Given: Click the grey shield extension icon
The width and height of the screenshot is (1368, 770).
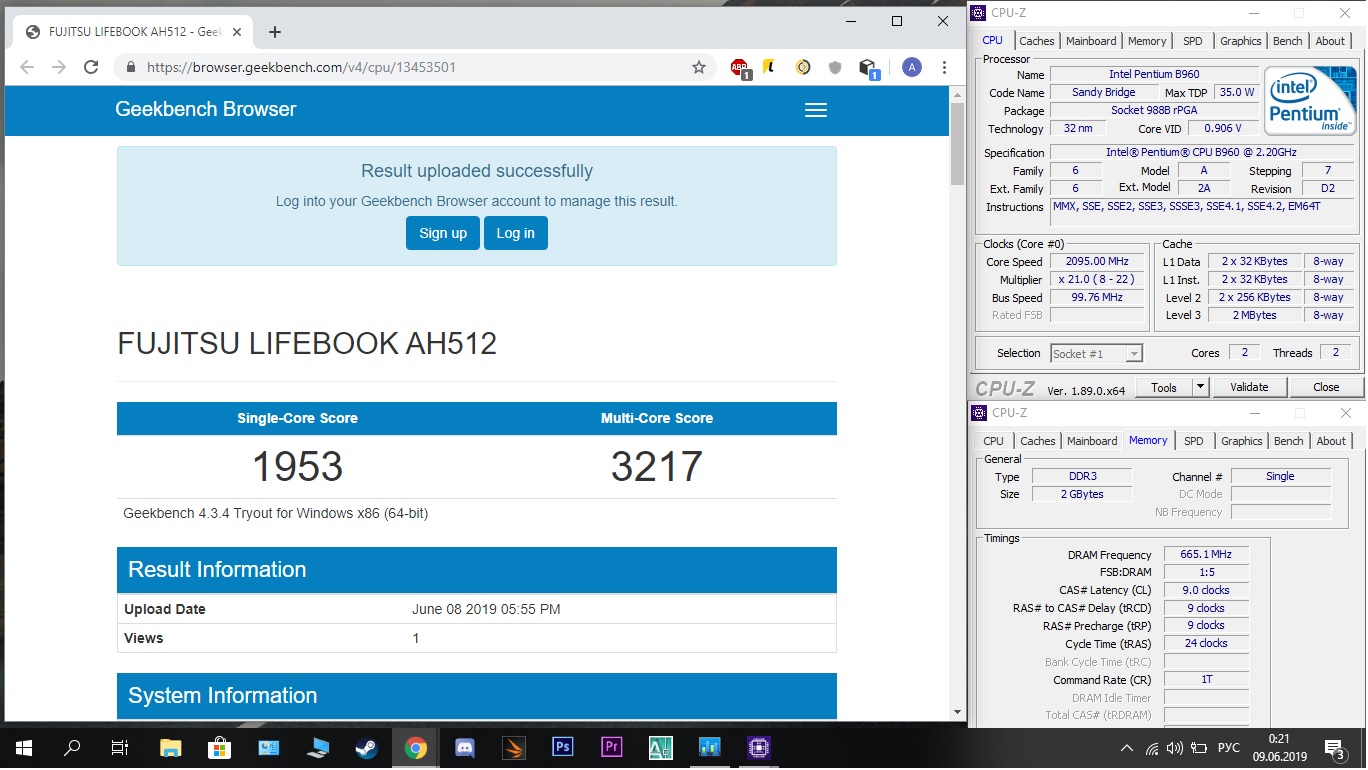Looking at the screenshot, I should pos(835,67).
